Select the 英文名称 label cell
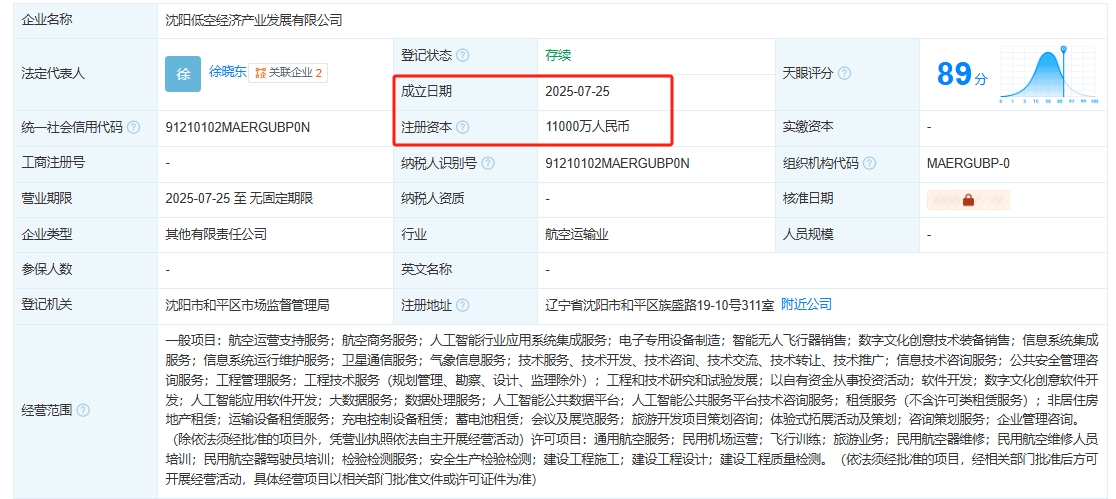 [465, 270]
